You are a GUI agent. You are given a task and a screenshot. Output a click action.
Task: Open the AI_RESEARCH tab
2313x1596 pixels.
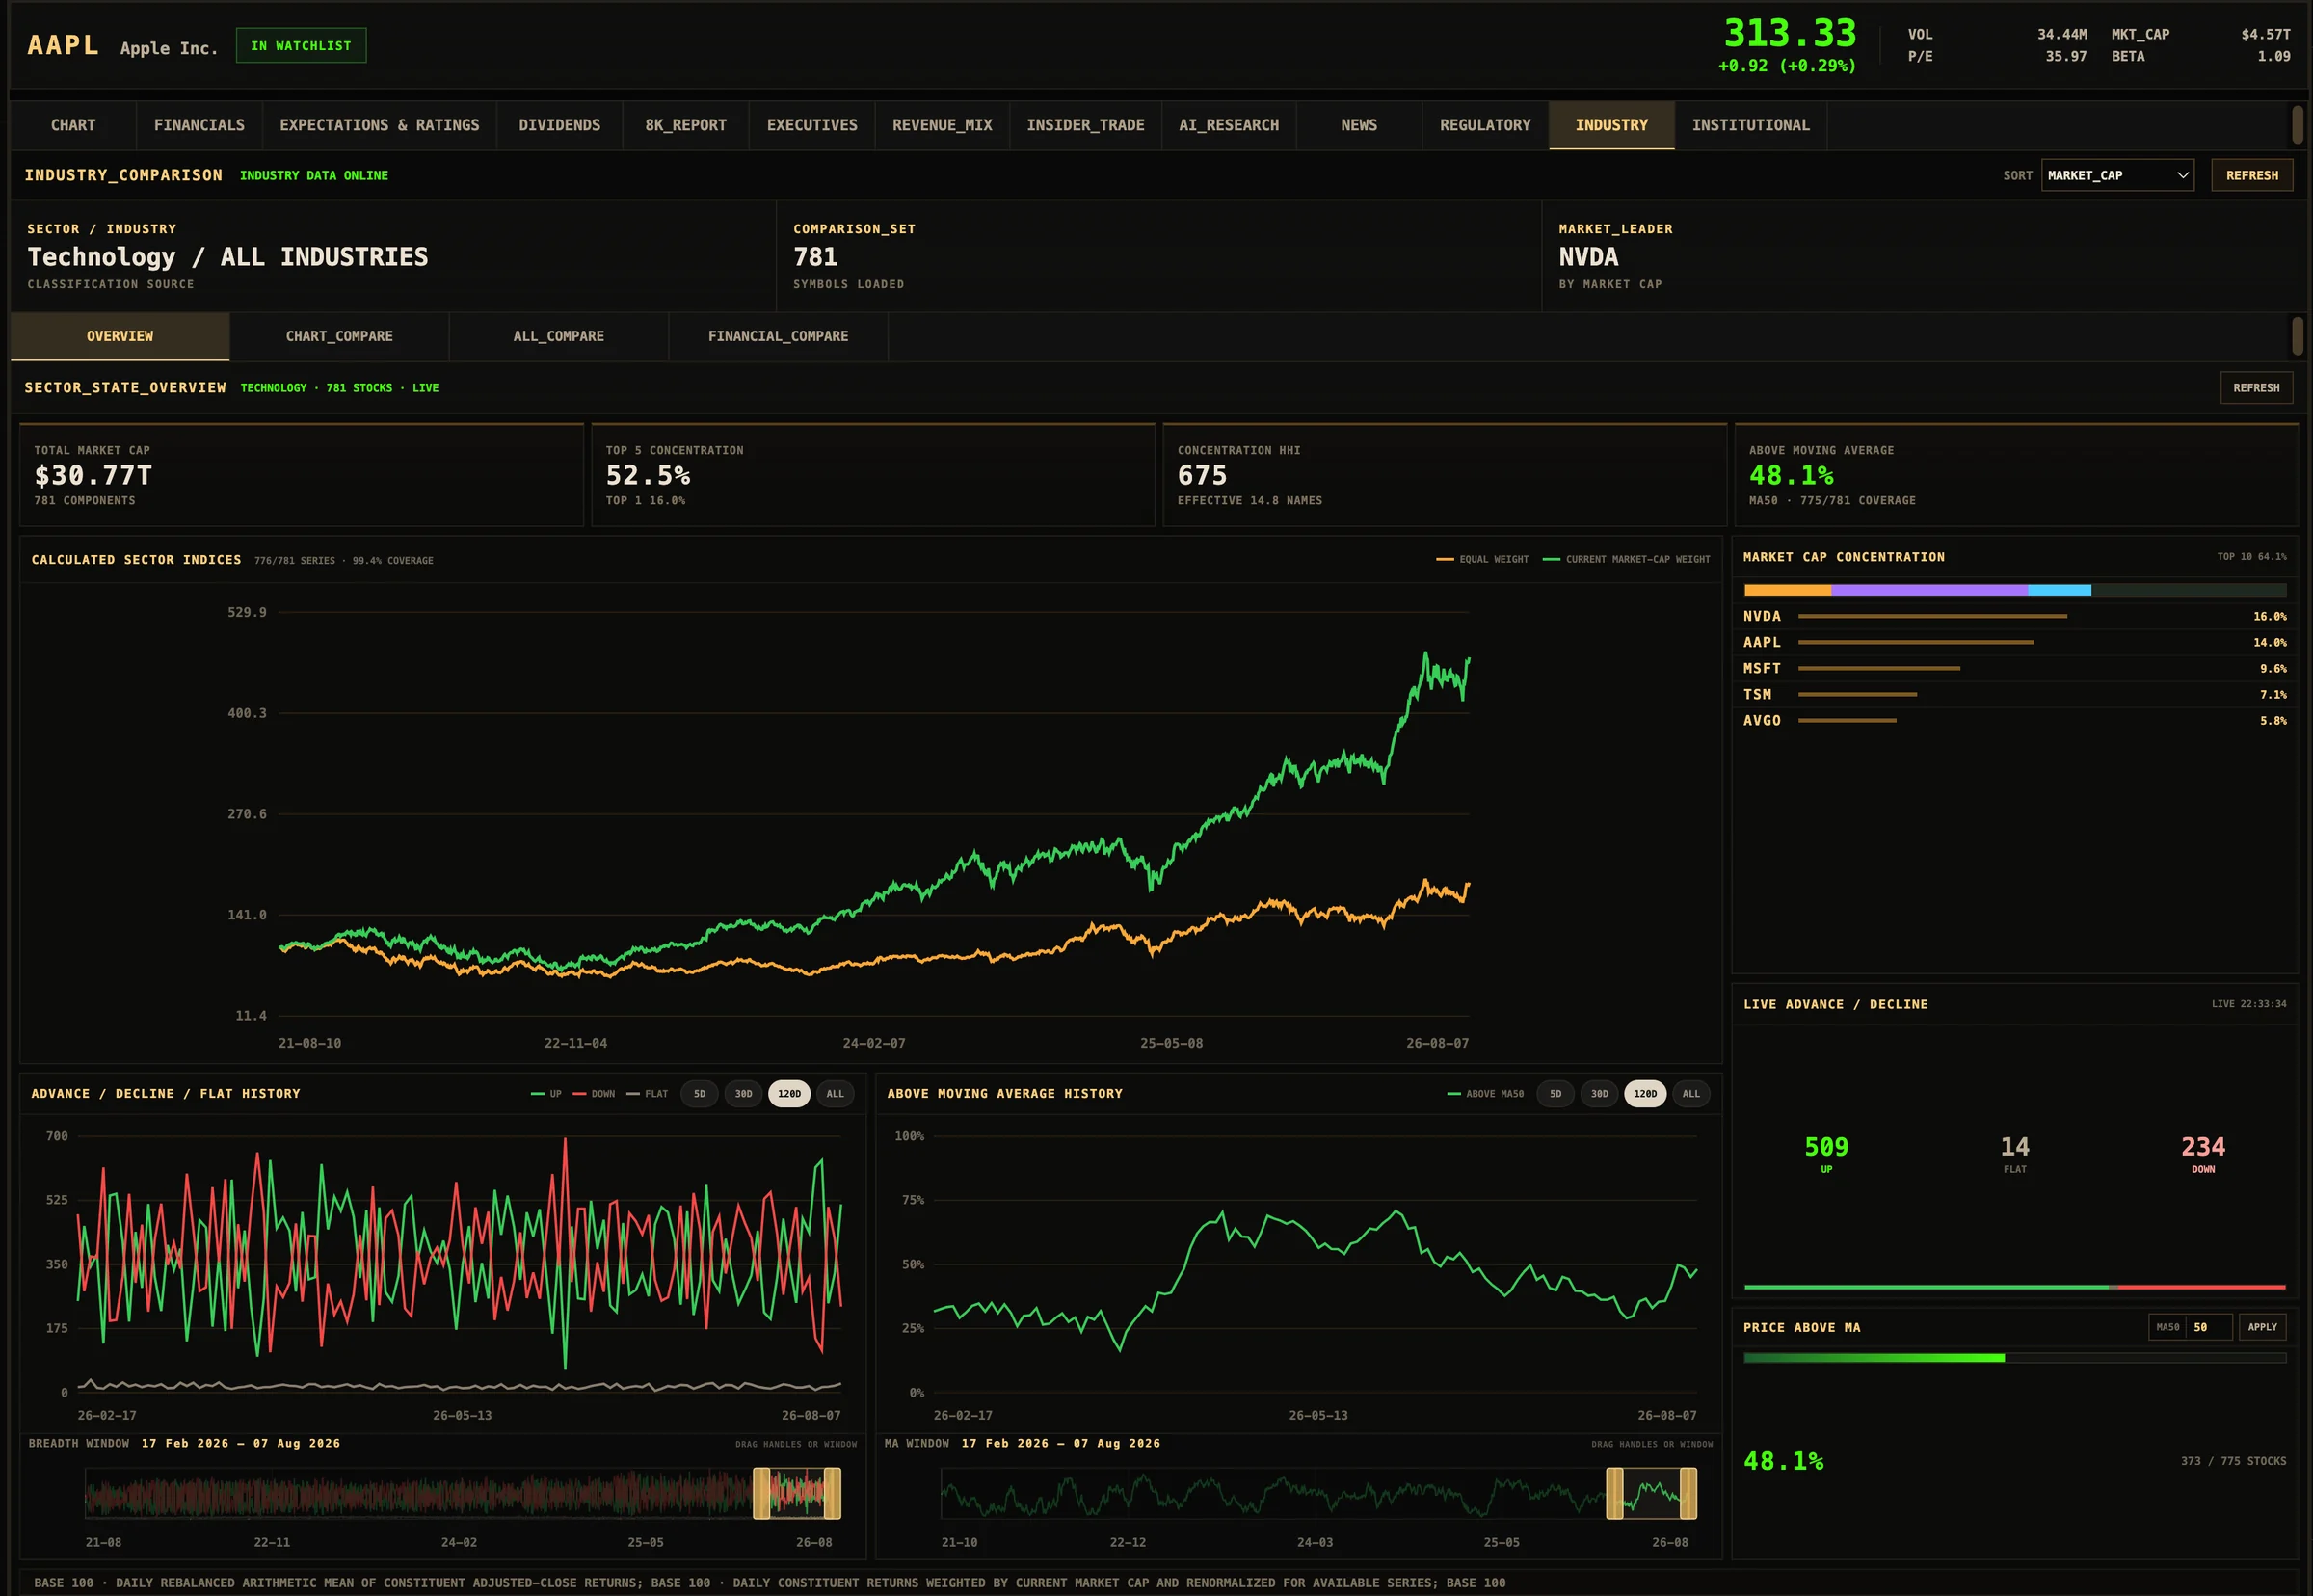pos(1228,125)
